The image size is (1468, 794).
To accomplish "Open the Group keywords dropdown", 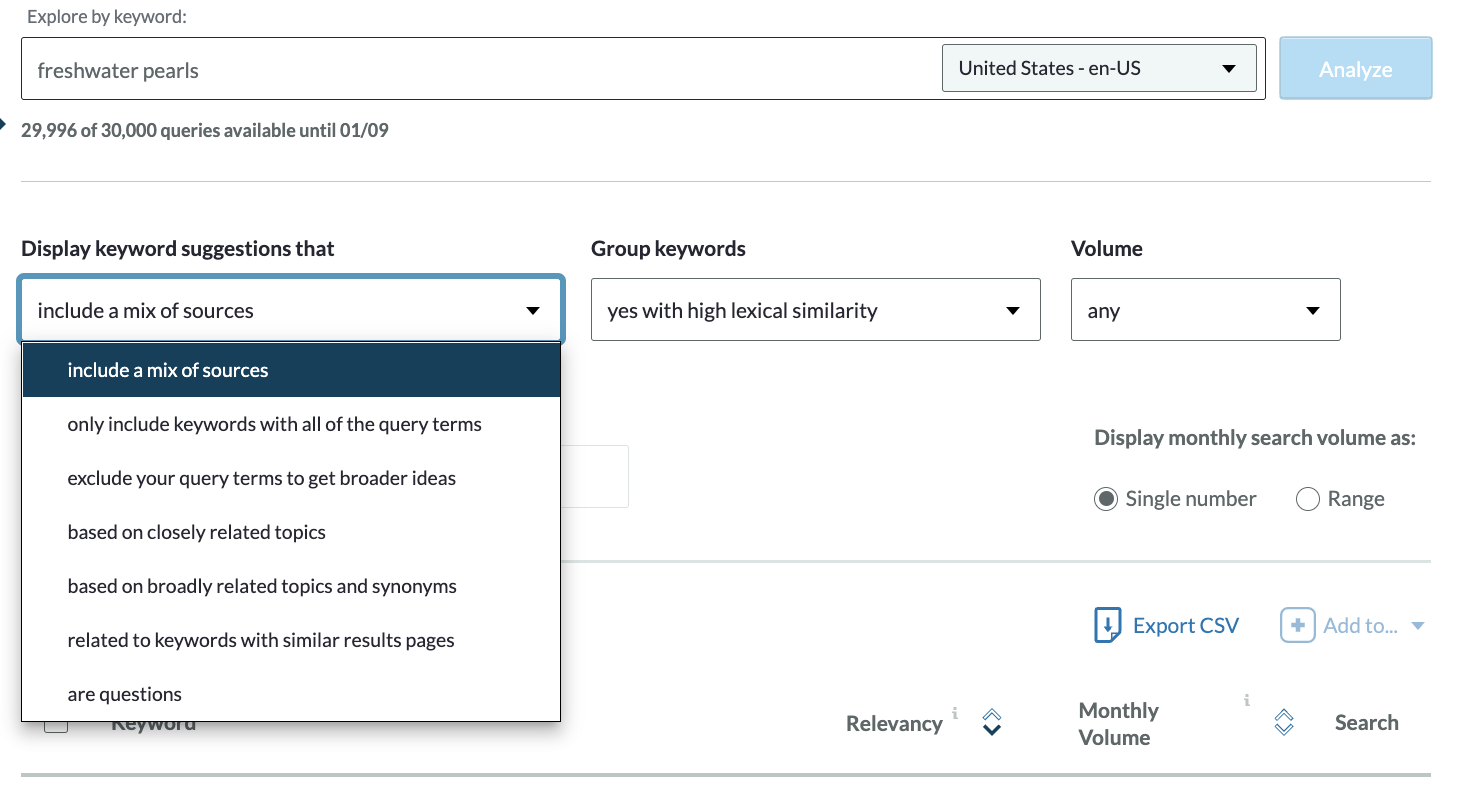I will (815, 311).
